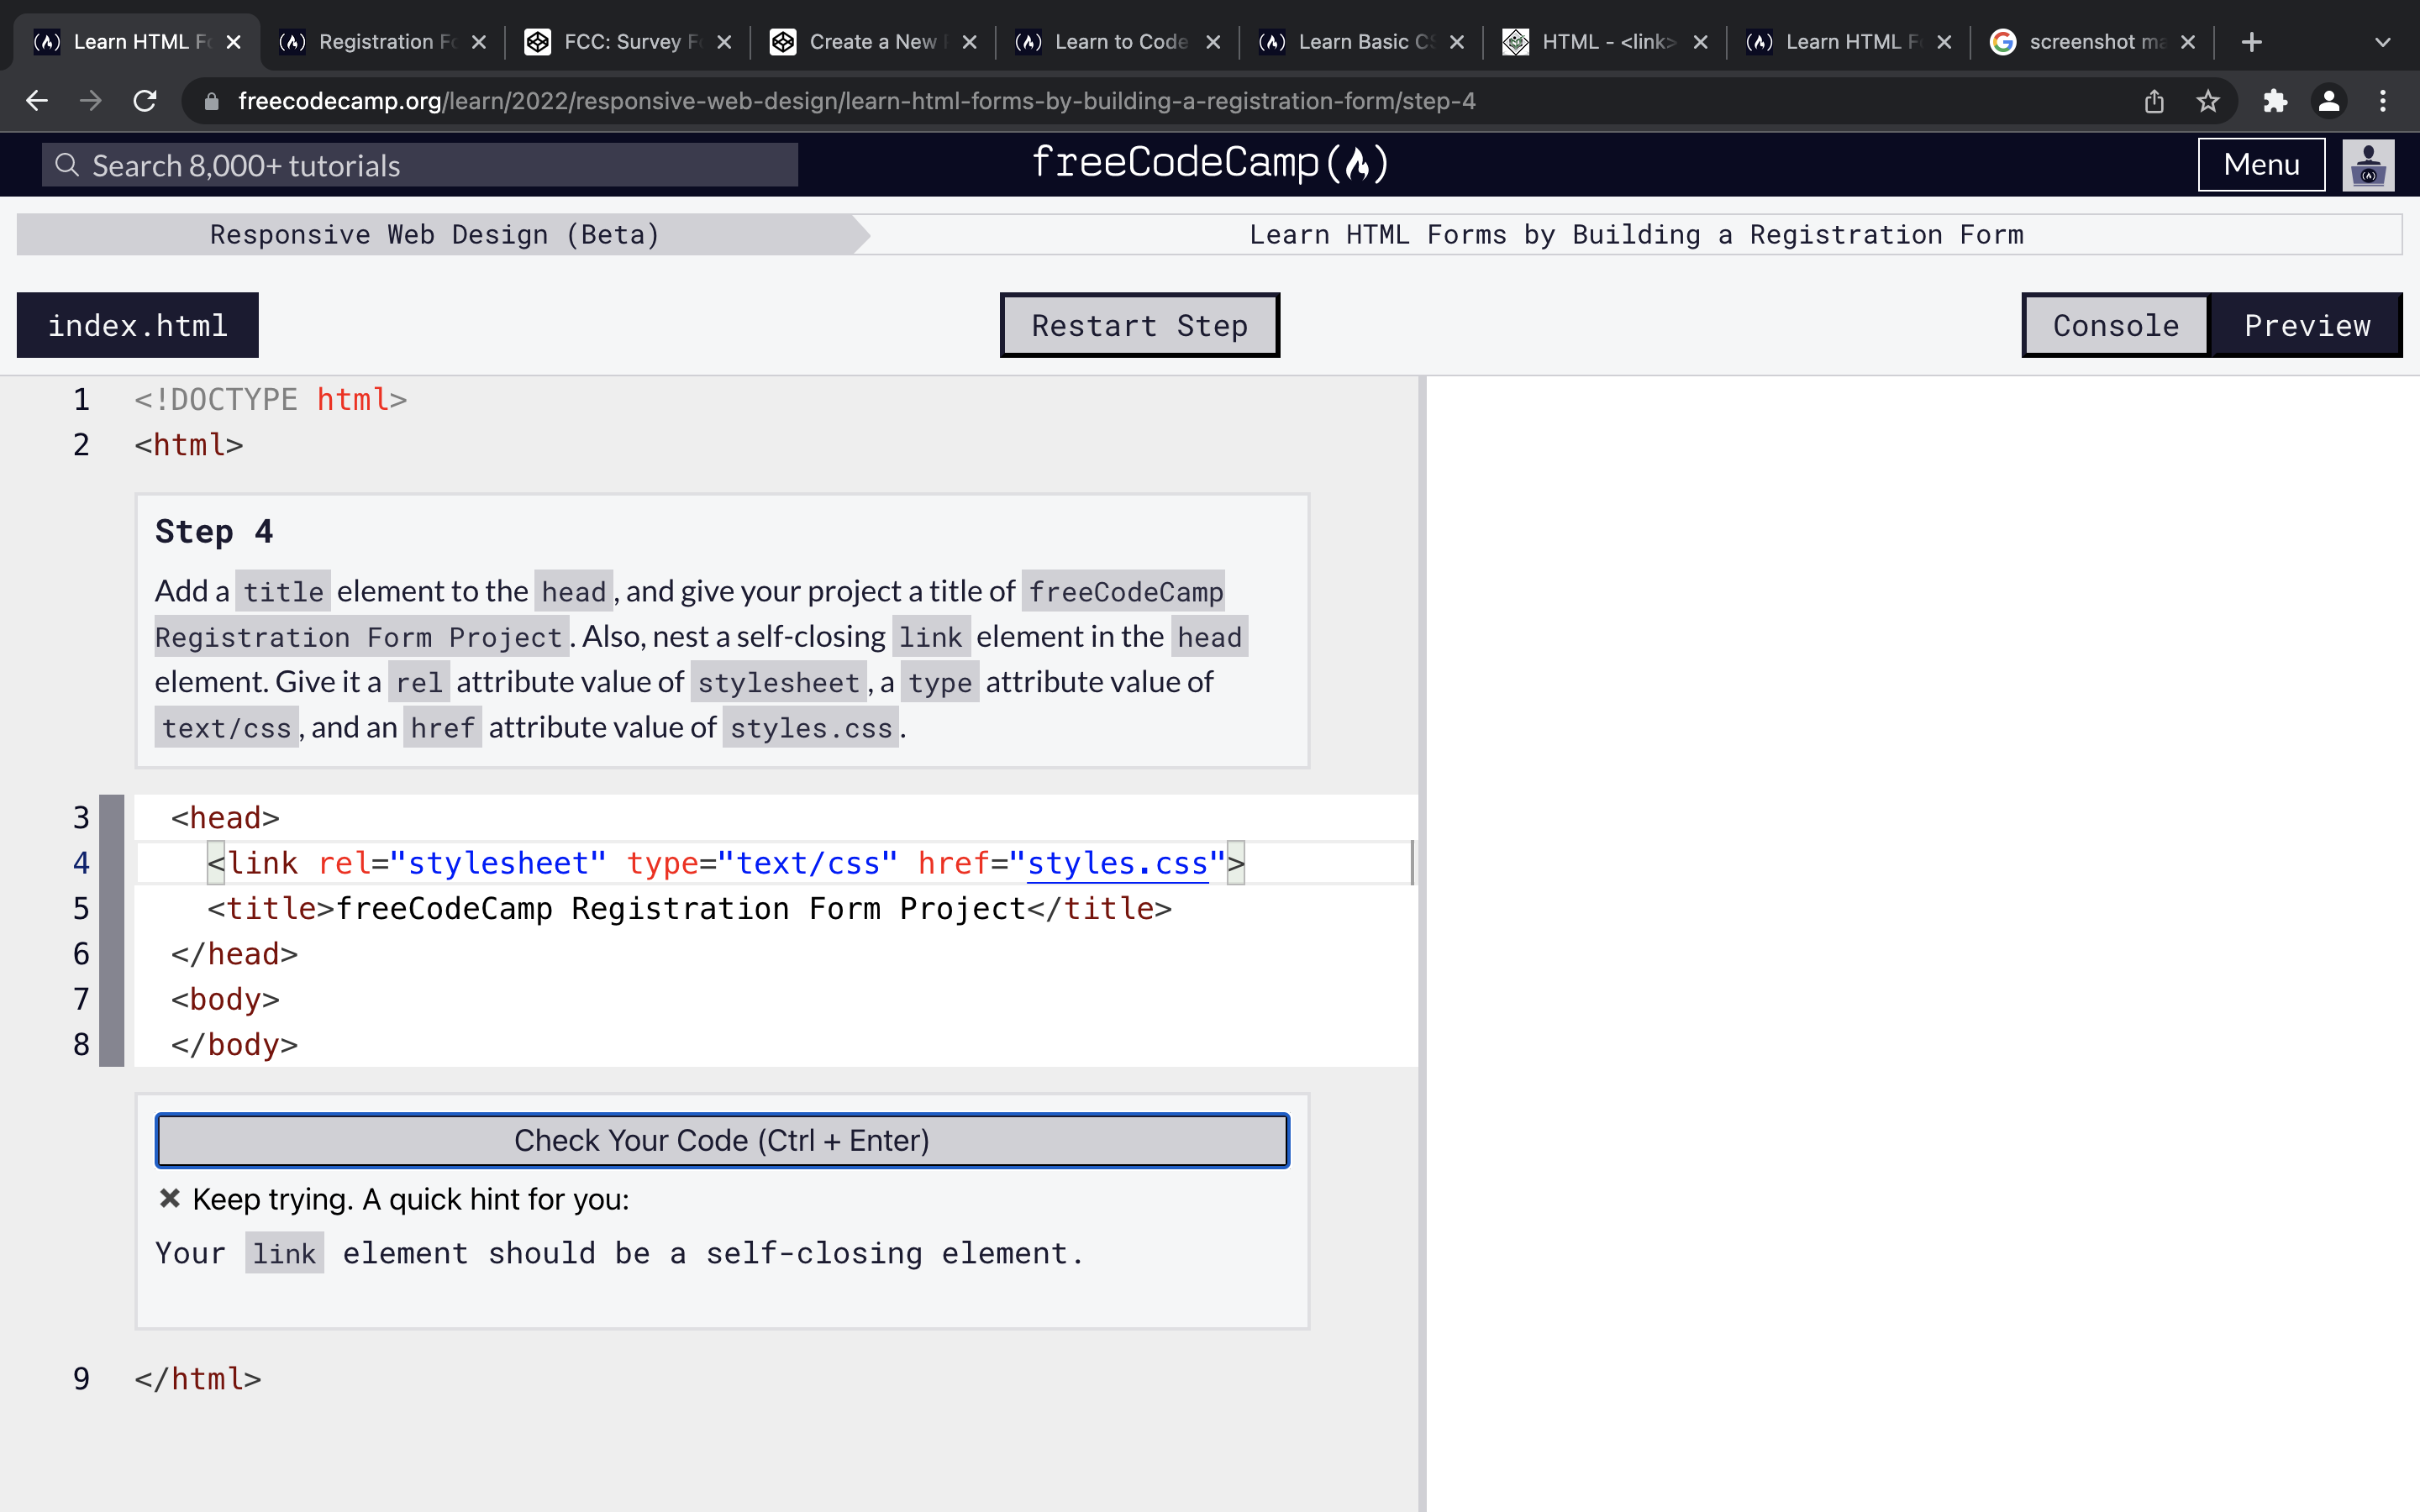
Task: Switch to FCC: Survey Form tab
Action: 620,42
